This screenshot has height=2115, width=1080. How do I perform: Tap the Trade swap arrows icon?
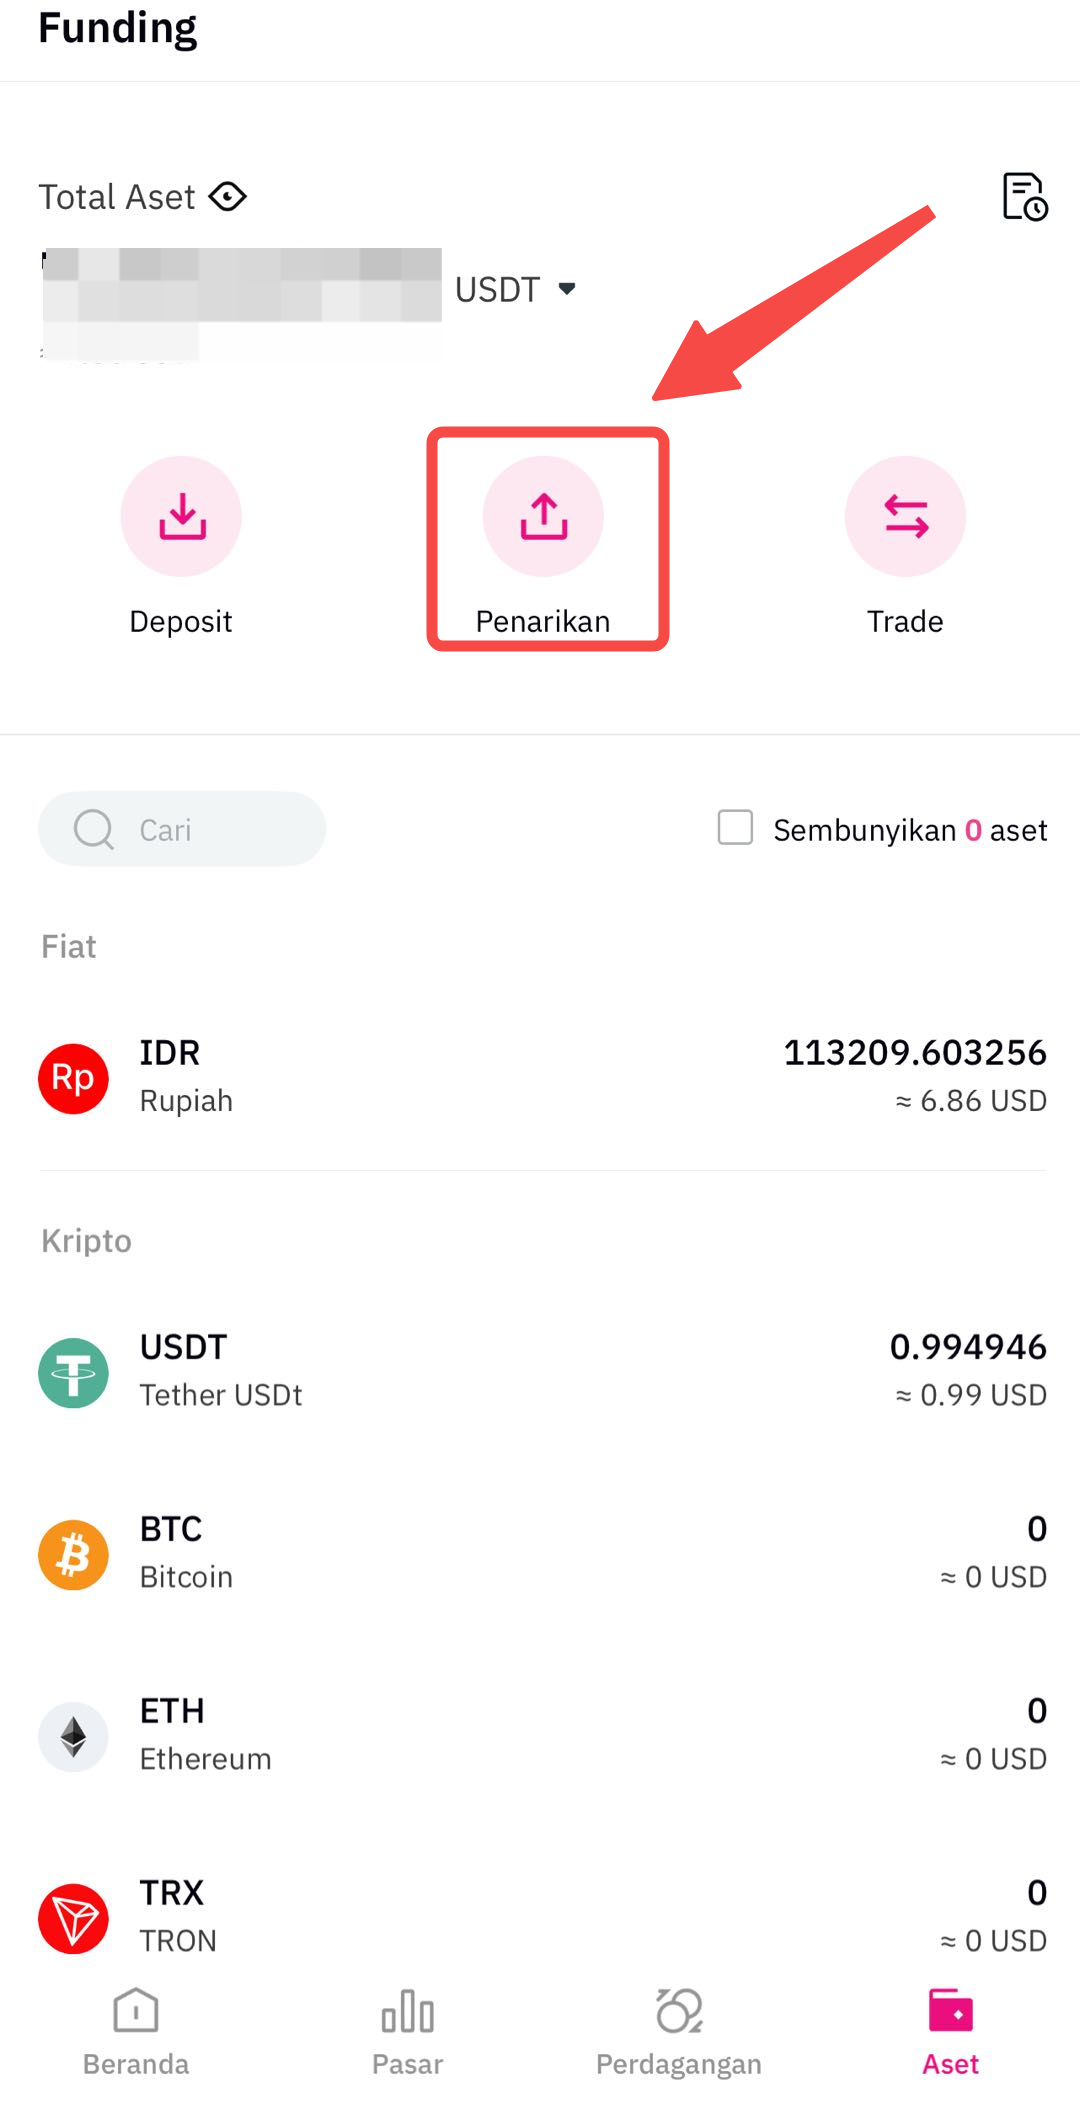905,516
